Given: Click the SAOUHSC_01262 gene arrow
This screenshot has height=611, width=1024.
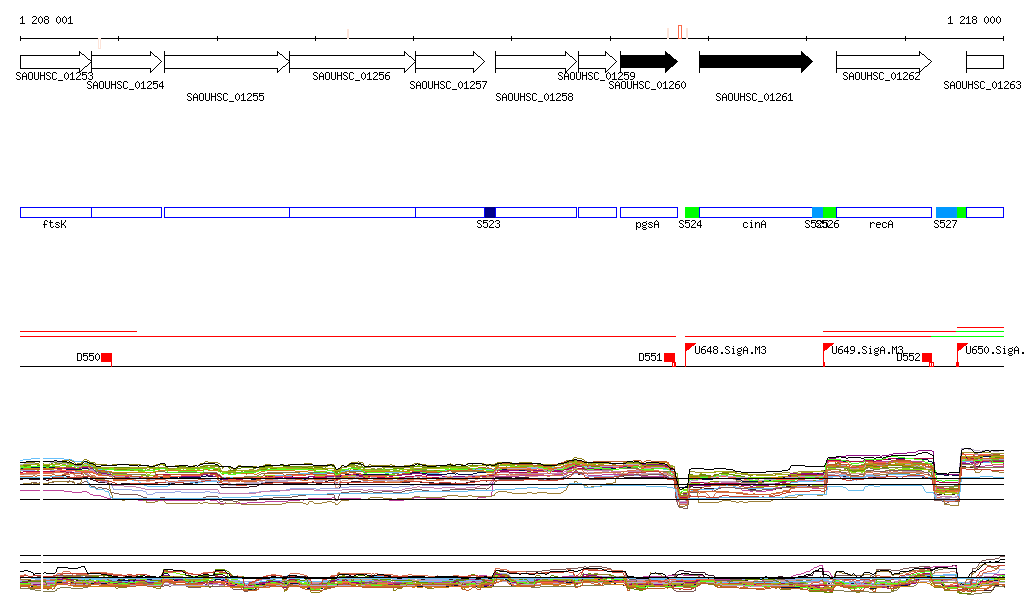Looking at the screenshot, I should (x=882, y=62).
